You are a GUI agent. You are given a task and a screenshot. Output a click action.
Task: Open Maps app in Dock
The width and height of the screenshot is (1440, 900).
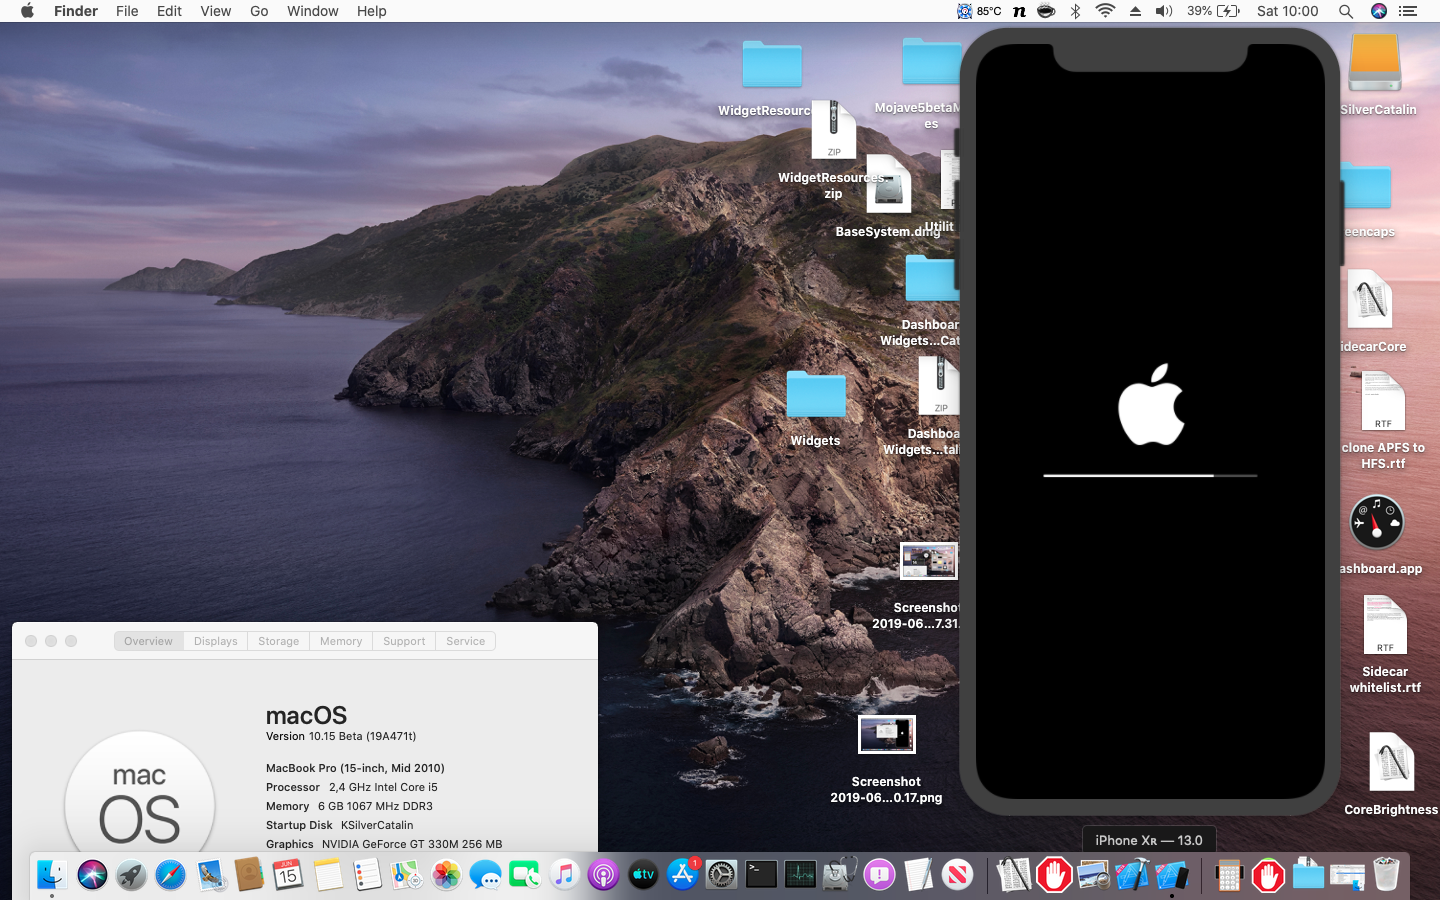(406, 875)
